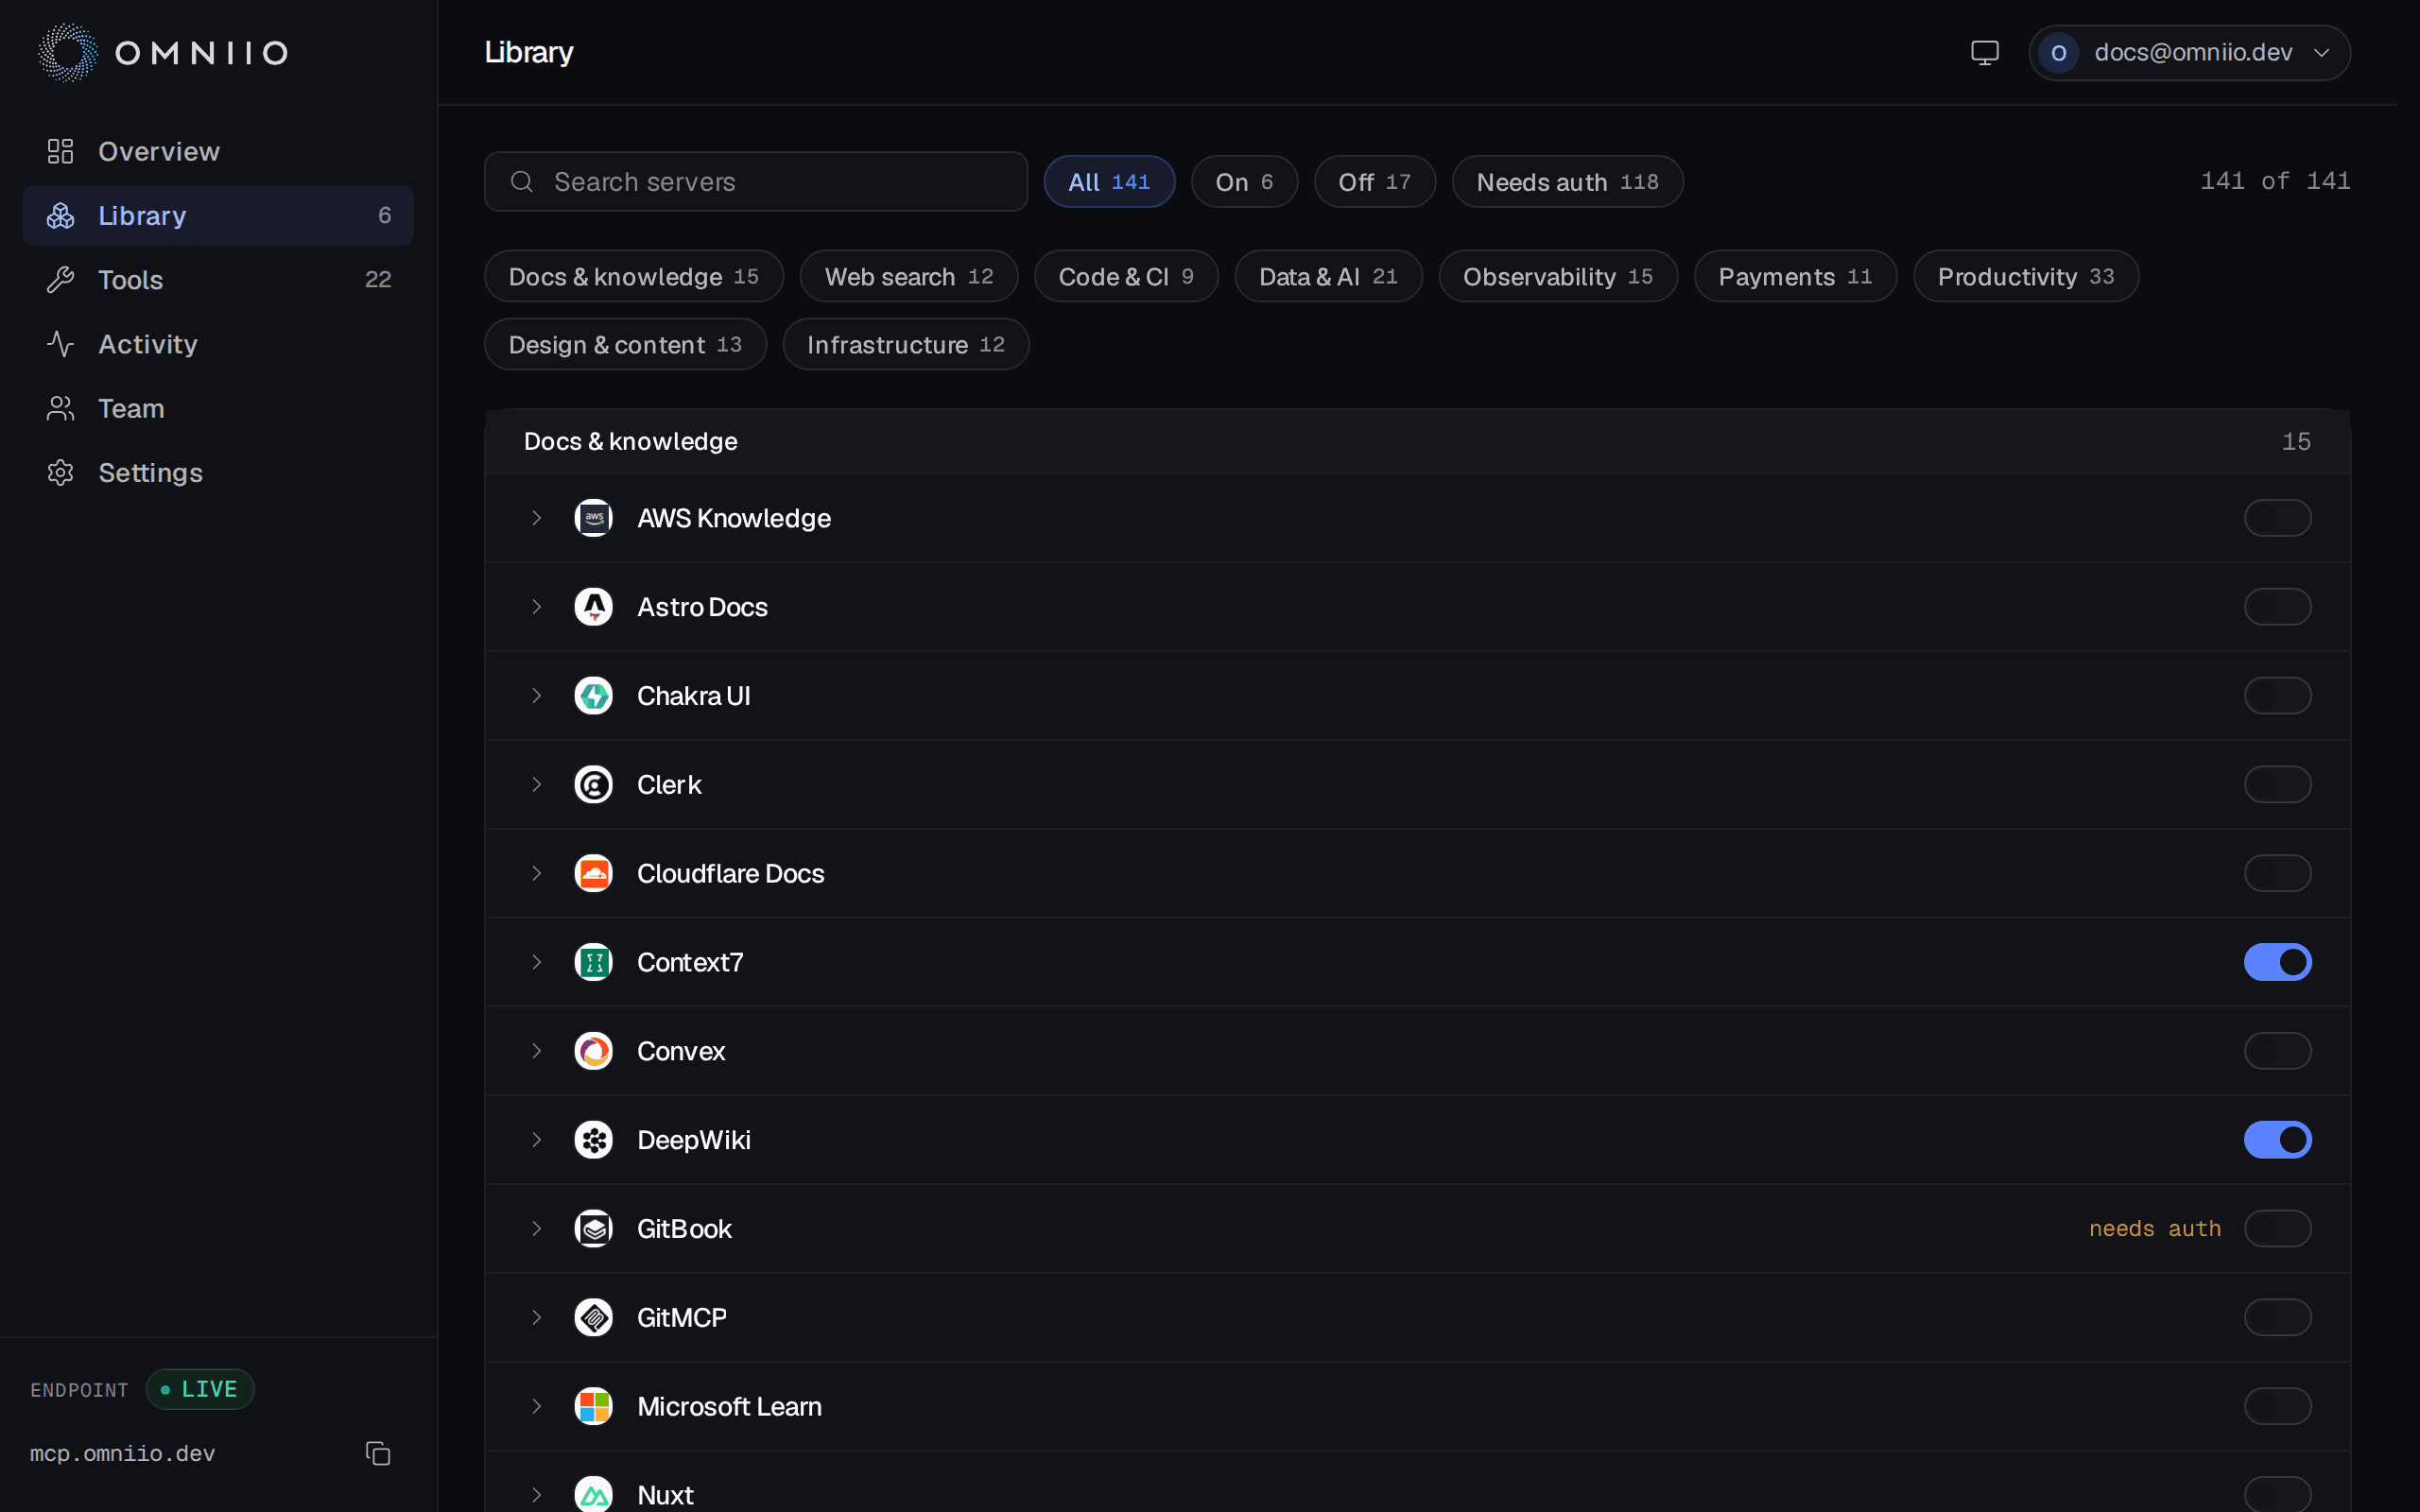
Task: Click the monitor display icon in header
Action: 1985,52
